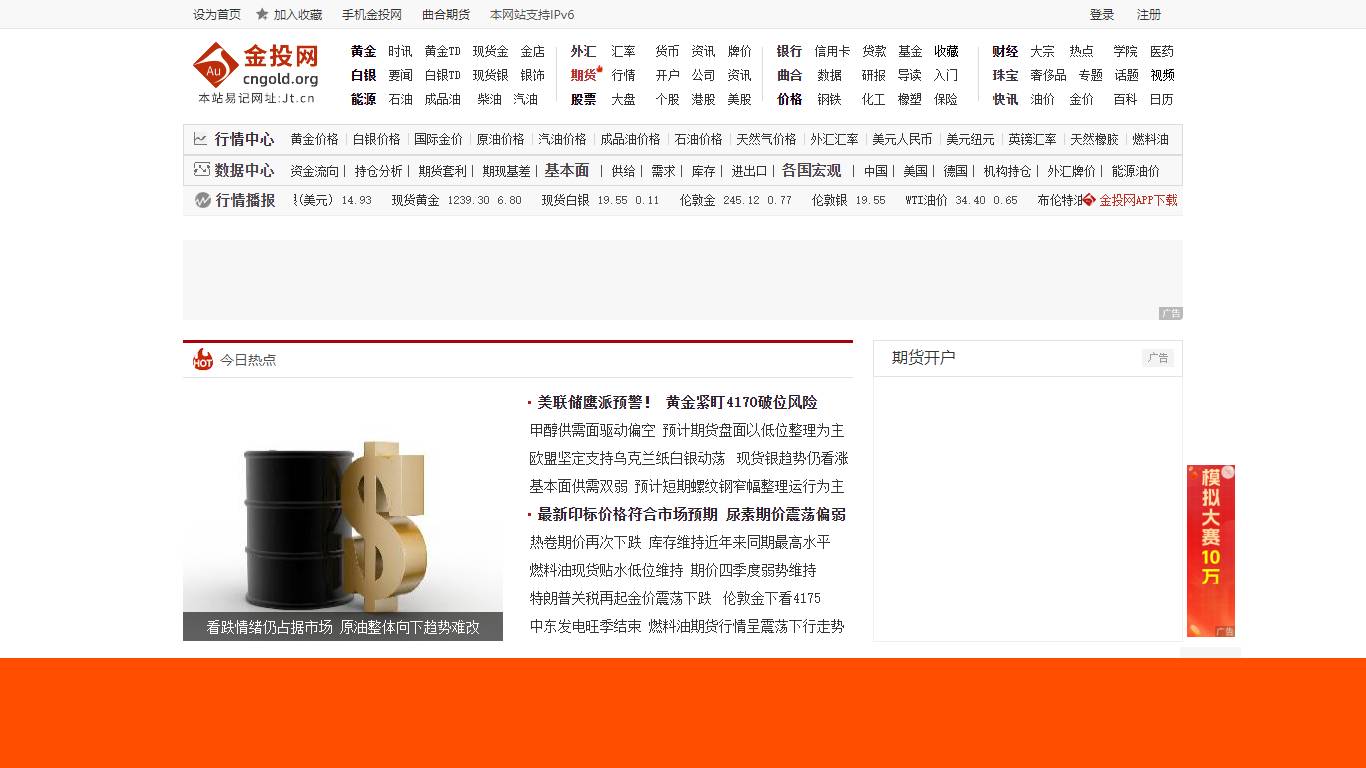
Task: Click the oil barrel dollar thumbnail image
Action: tap(343, 510)
